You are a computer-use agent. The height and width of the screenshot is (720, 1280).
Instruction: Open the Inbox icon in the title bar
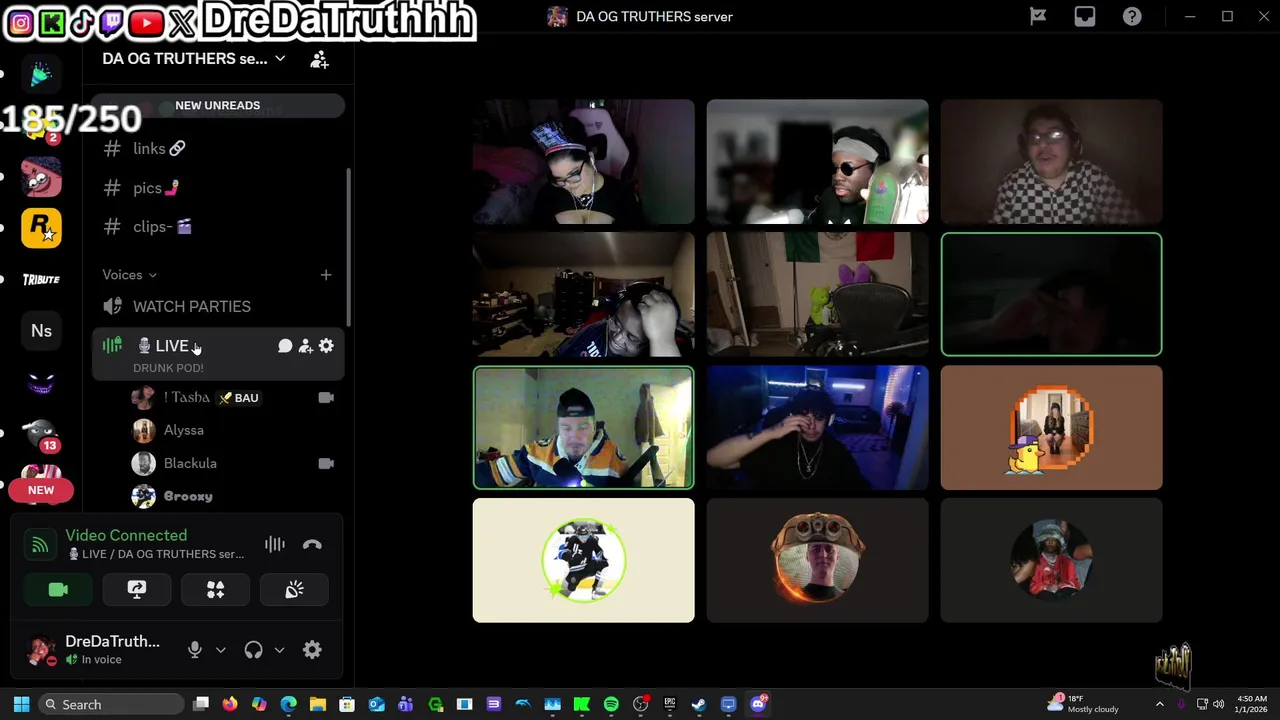pyautogui.click(x=1085, y=16)
